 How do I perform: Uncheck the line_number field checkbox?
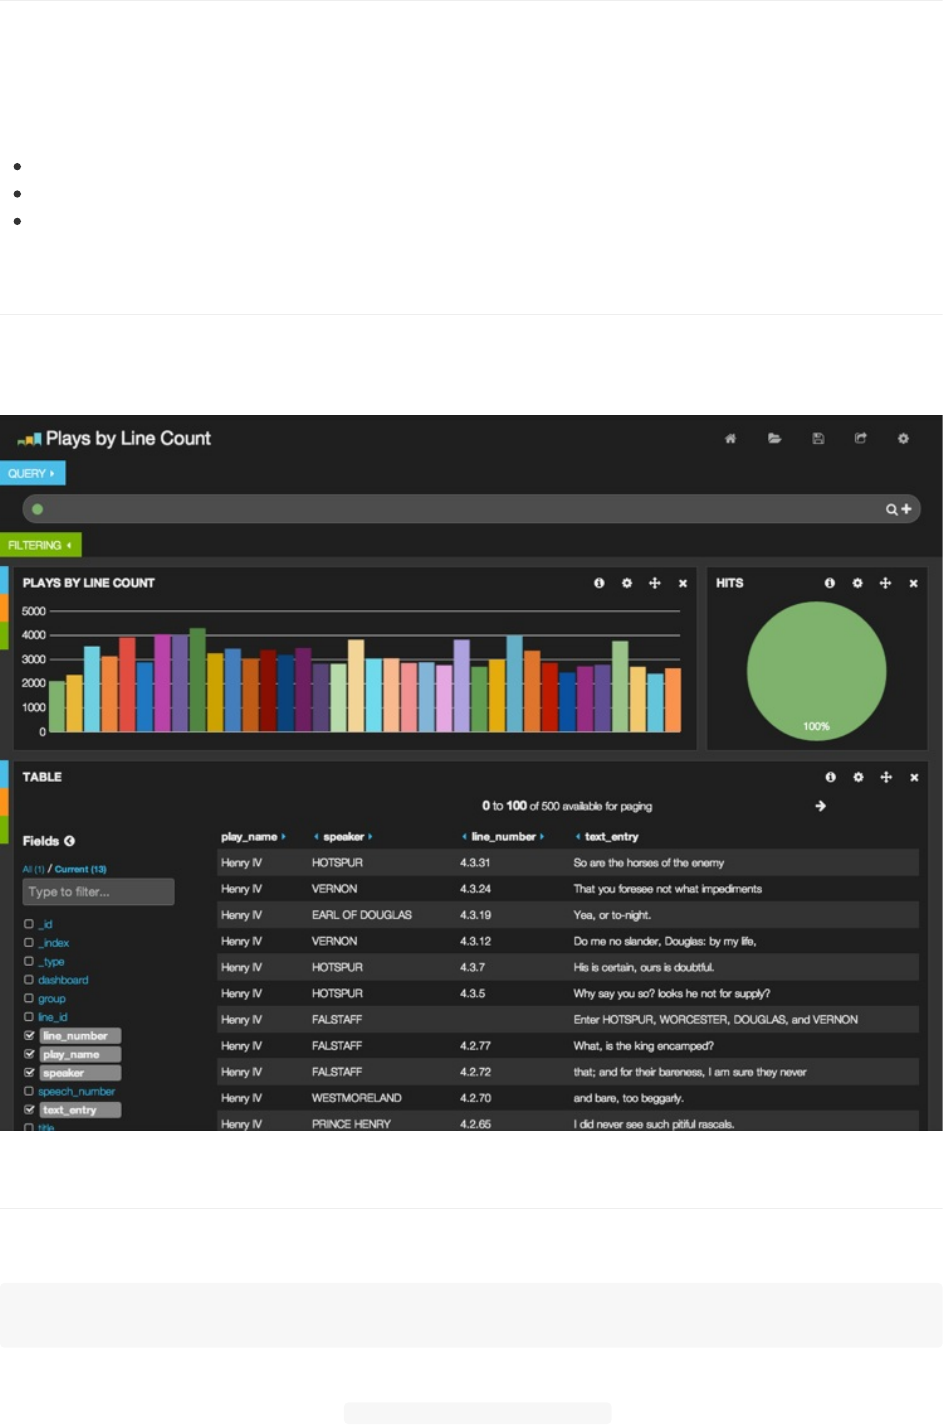(x=29, y=1036)
